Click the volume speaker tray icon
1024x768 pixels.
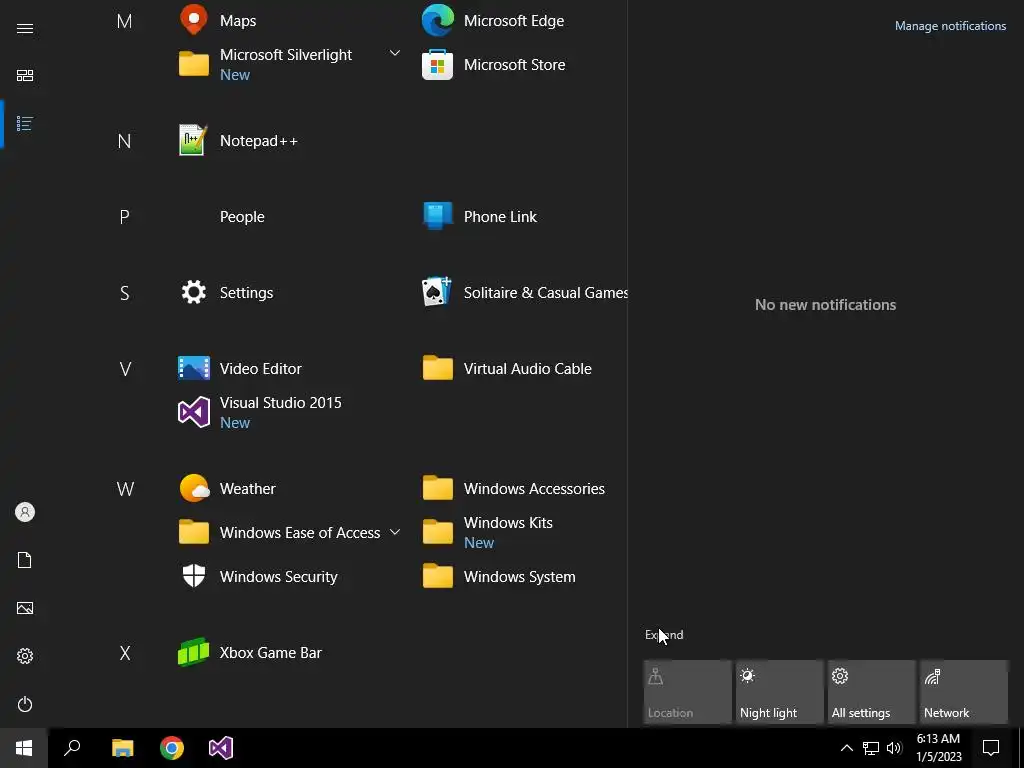click(894, 748)
